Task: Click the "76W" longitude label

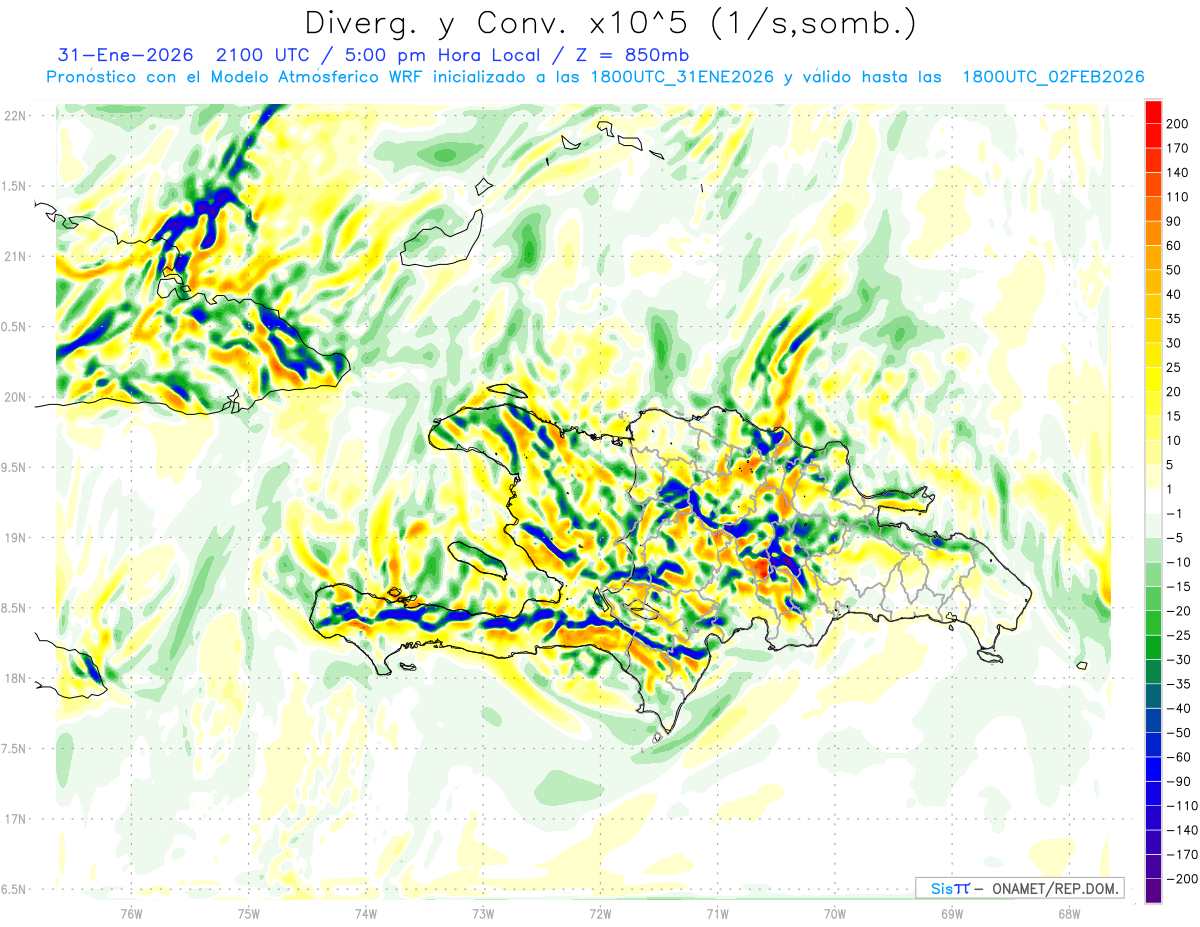Action: [131, 913]
